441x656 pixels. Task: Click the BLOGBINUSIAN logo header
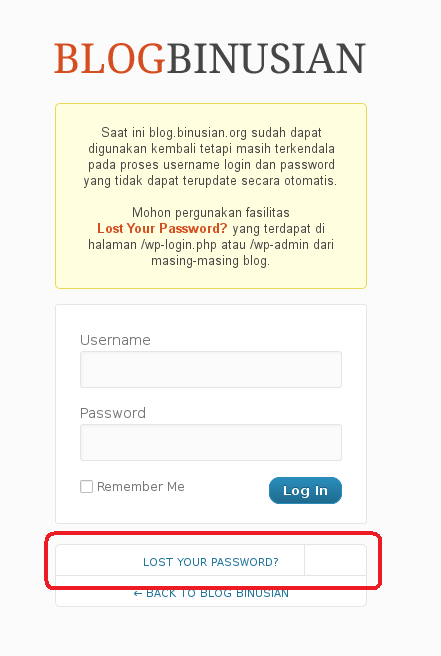click(210, 58)
